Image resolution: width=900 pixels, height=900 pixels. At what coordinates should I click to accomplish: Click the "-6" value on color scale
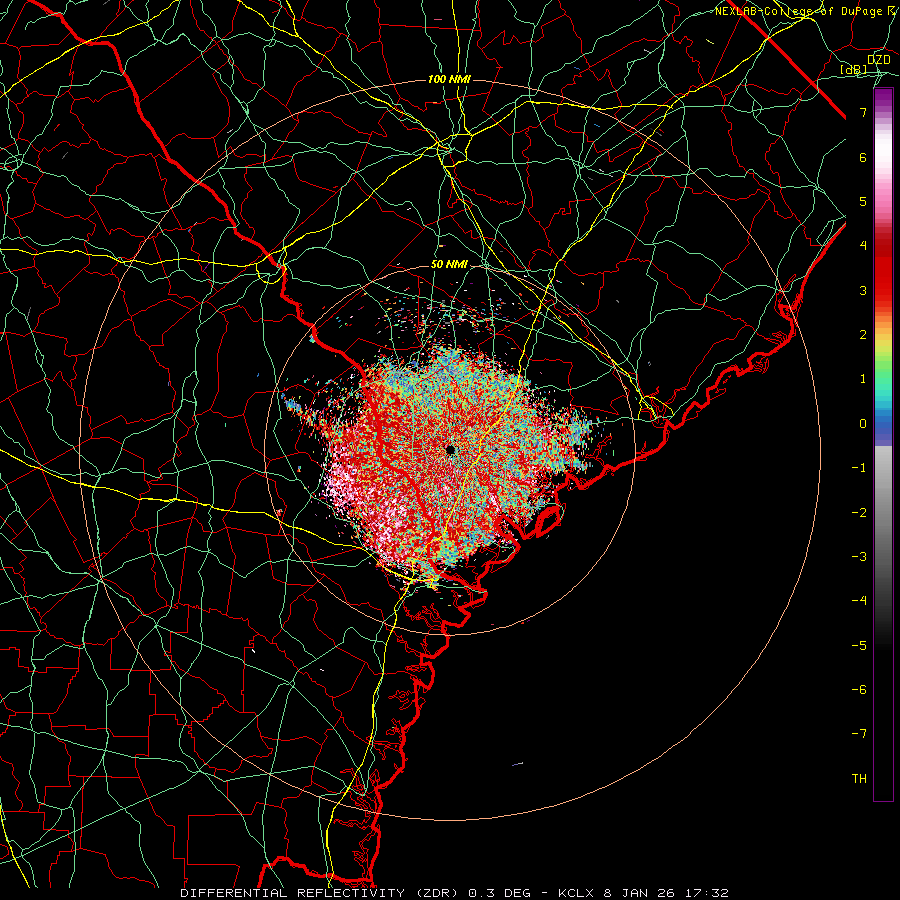[x=859, y=690]
